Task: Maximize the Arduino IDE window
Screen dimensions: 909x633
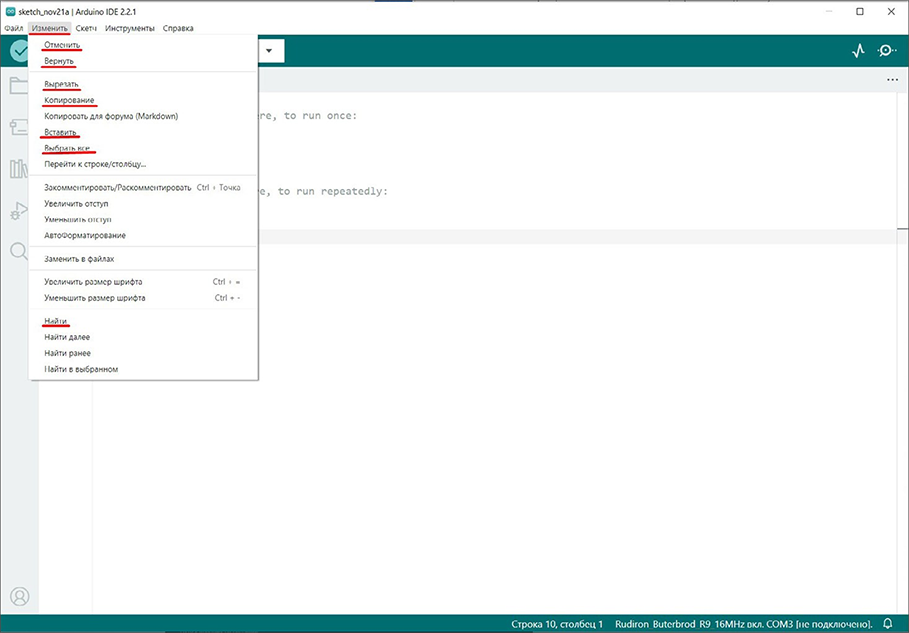Action: [x=860, y=12]
